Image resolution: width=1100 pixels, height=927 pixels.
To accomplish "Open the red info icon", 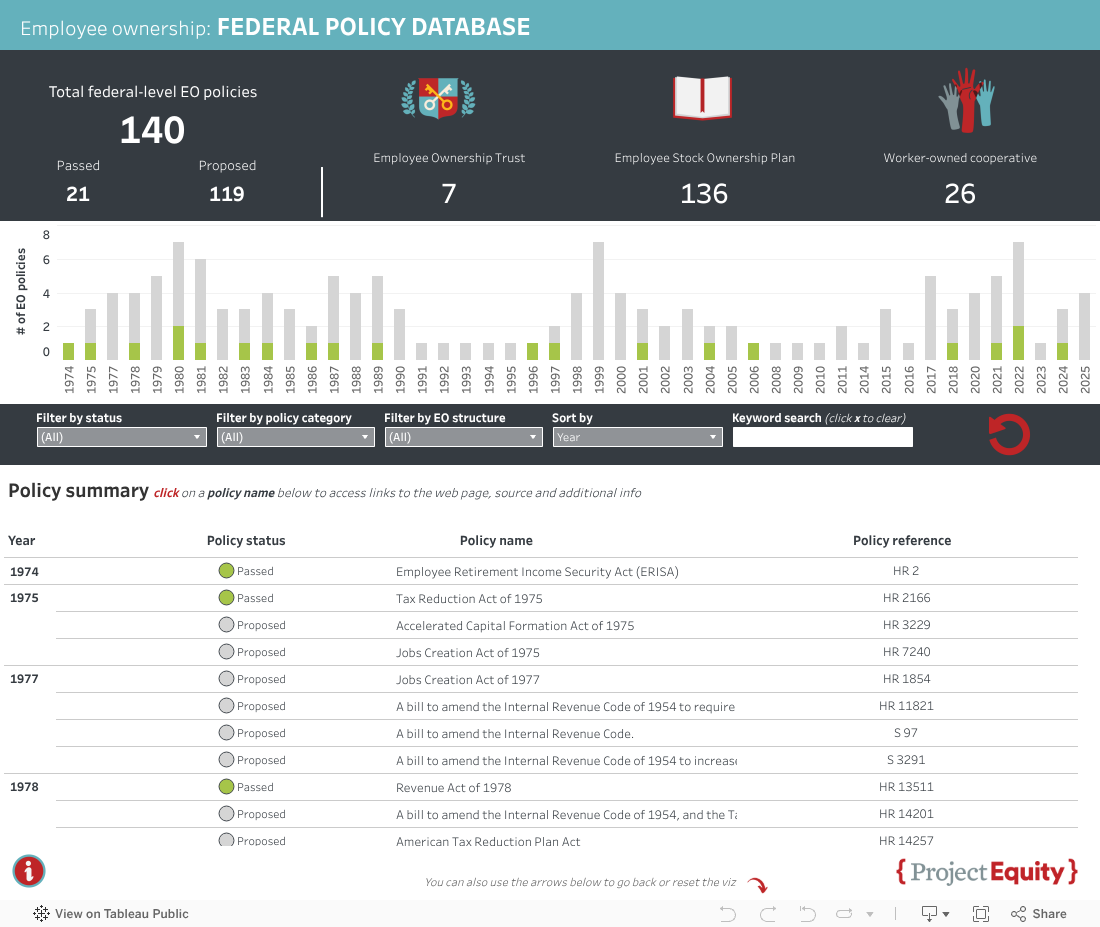I will (29, 870).
